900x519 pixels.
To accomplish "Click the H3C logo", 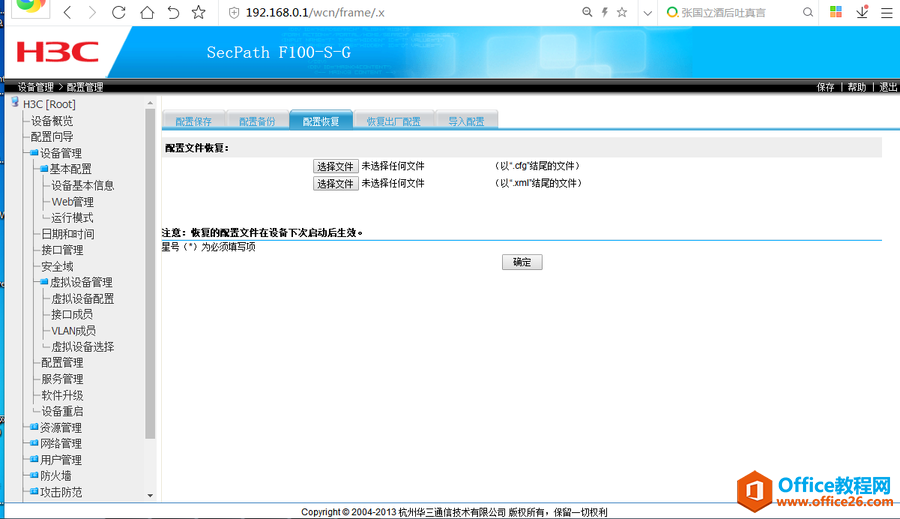I will pyautogui.click(x=57, y=52).
